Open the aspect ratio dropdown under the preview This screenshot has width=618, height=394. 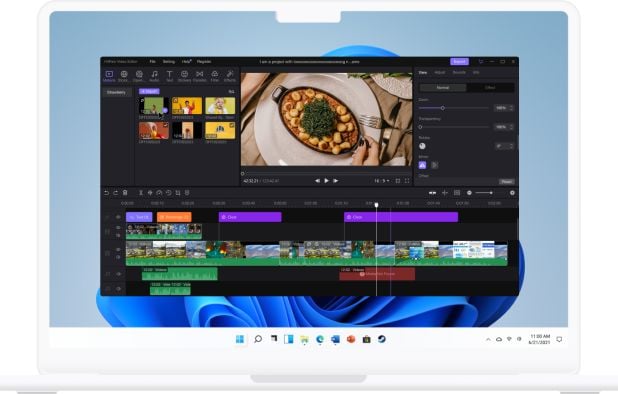coord(382,181)
